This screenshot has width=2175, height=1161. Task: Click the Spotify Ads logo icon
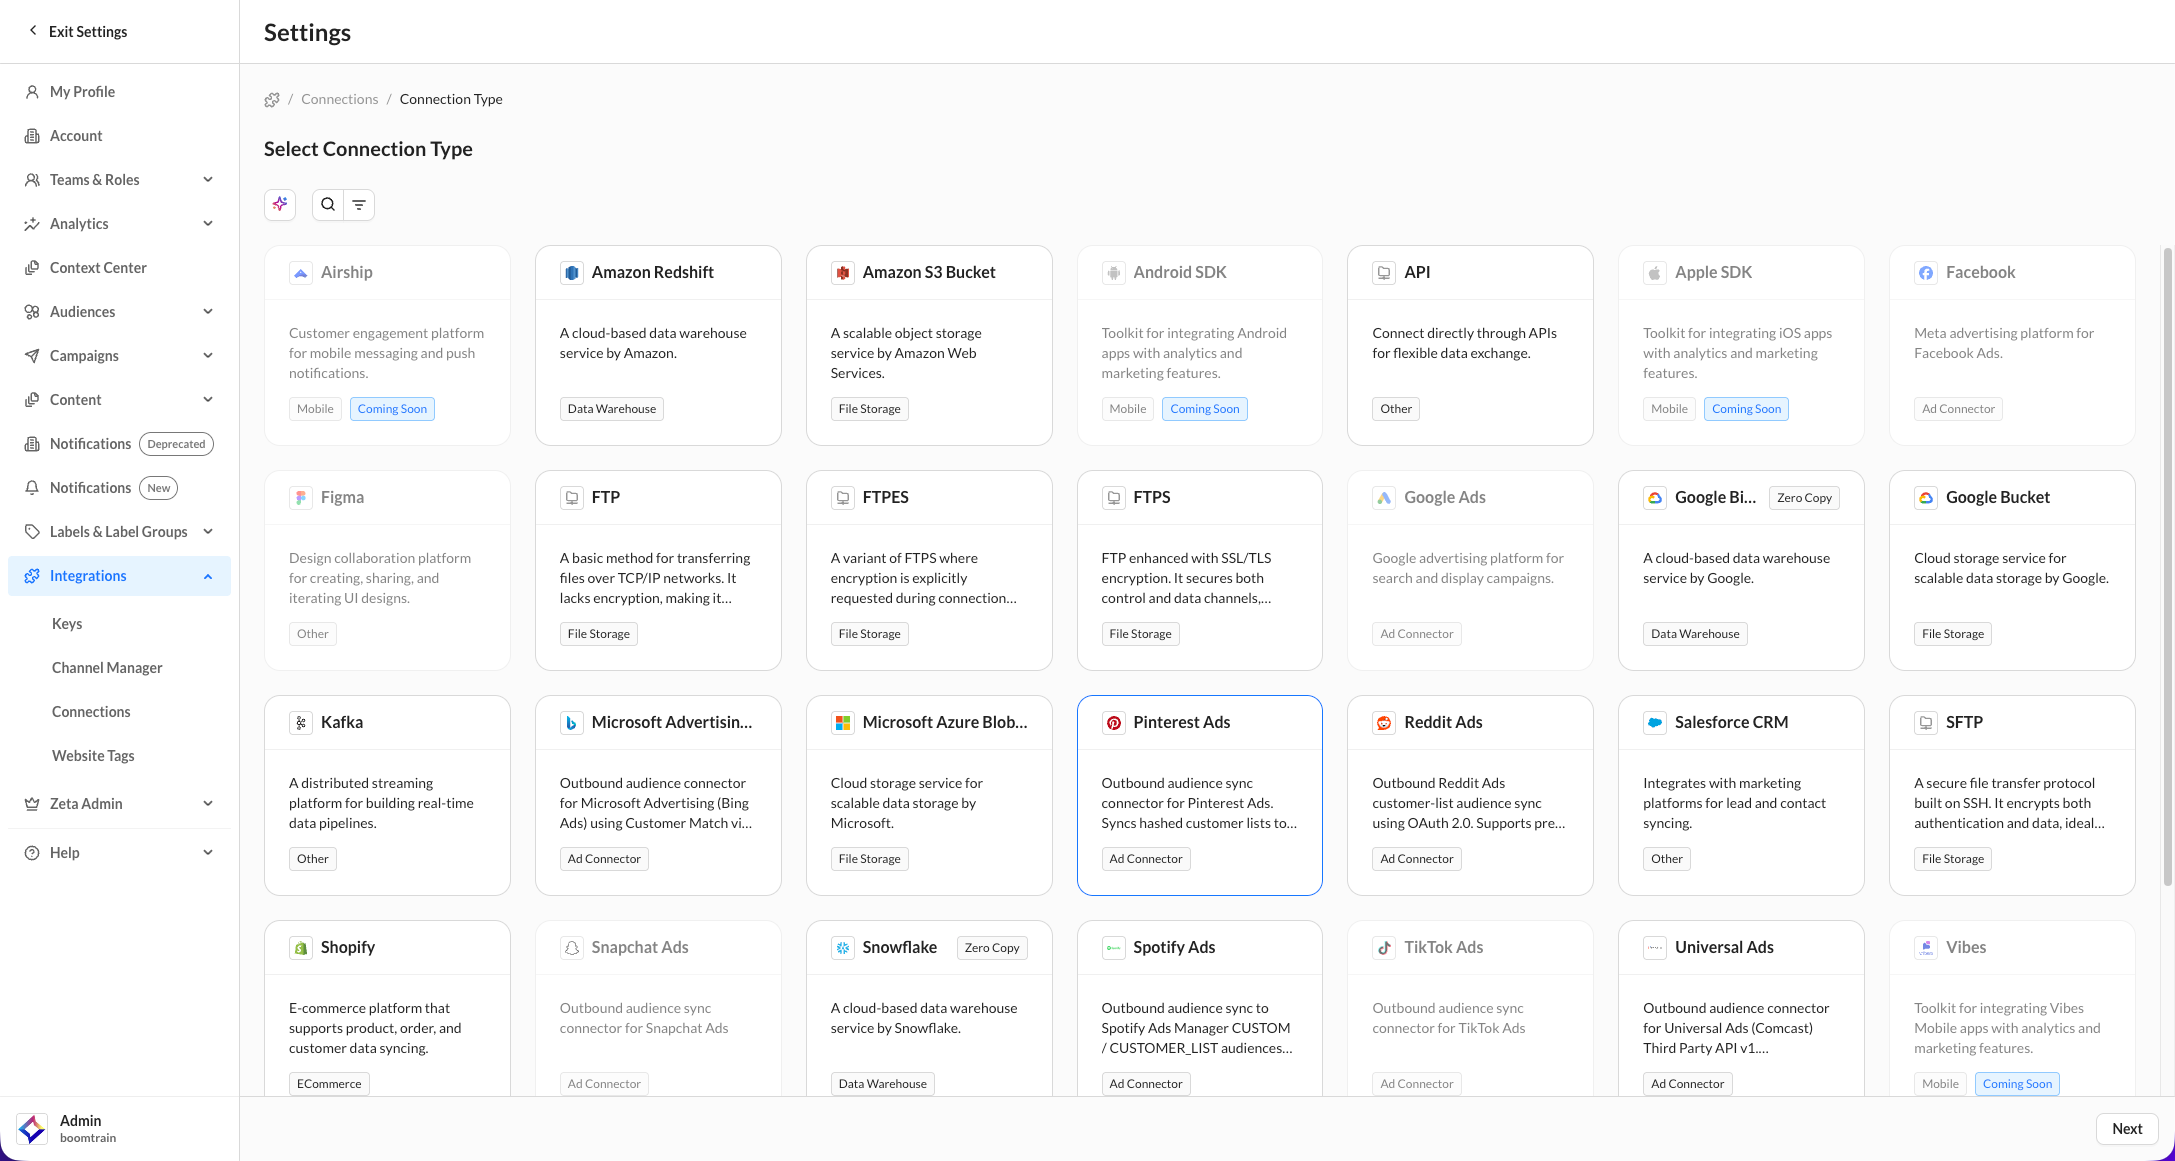coord(1114,948)
